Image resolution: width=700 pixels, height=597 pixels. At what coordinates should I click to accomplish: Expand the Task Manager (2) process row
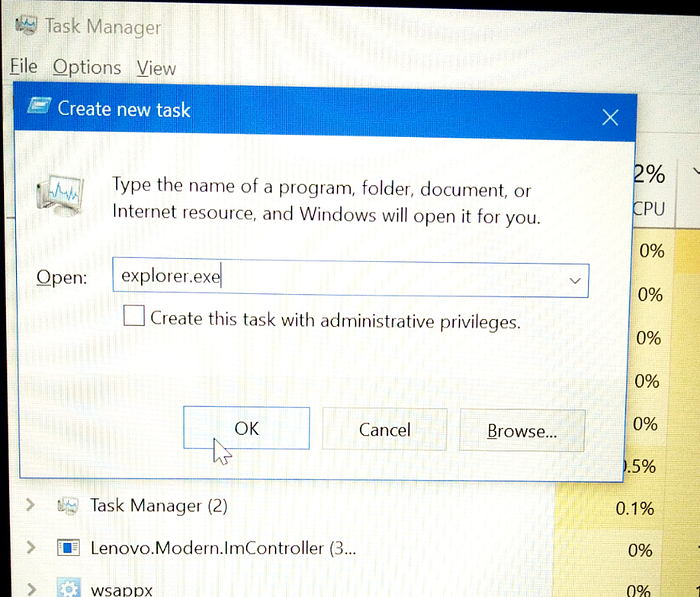(30, 505)
